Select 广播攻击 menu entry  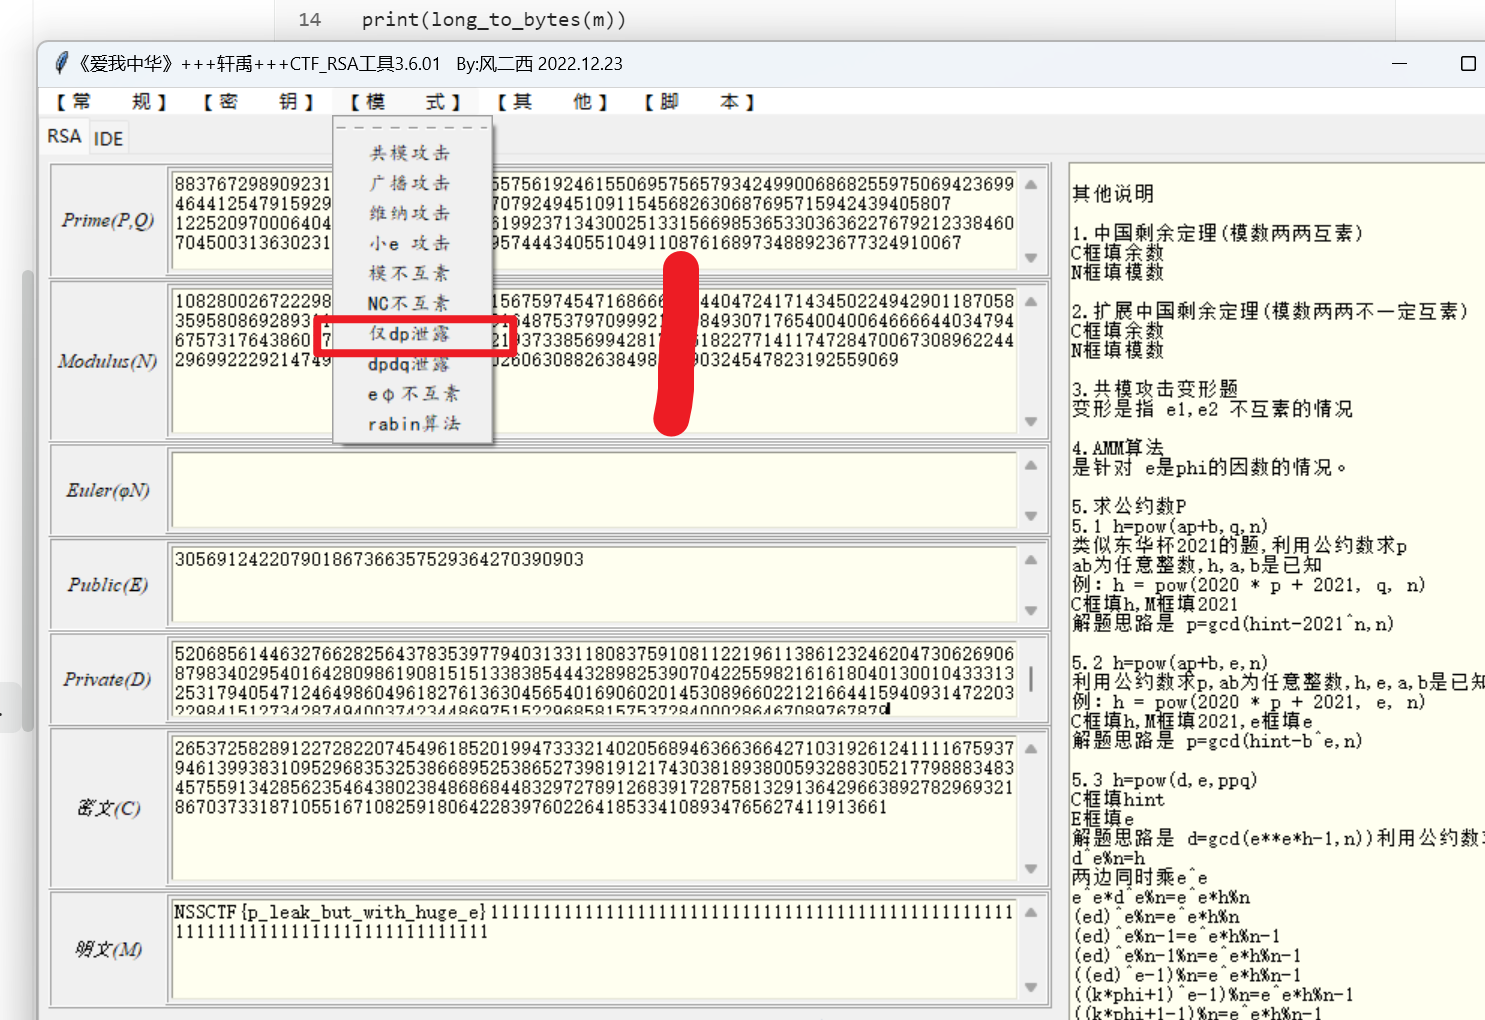click(x=410, y=183)
